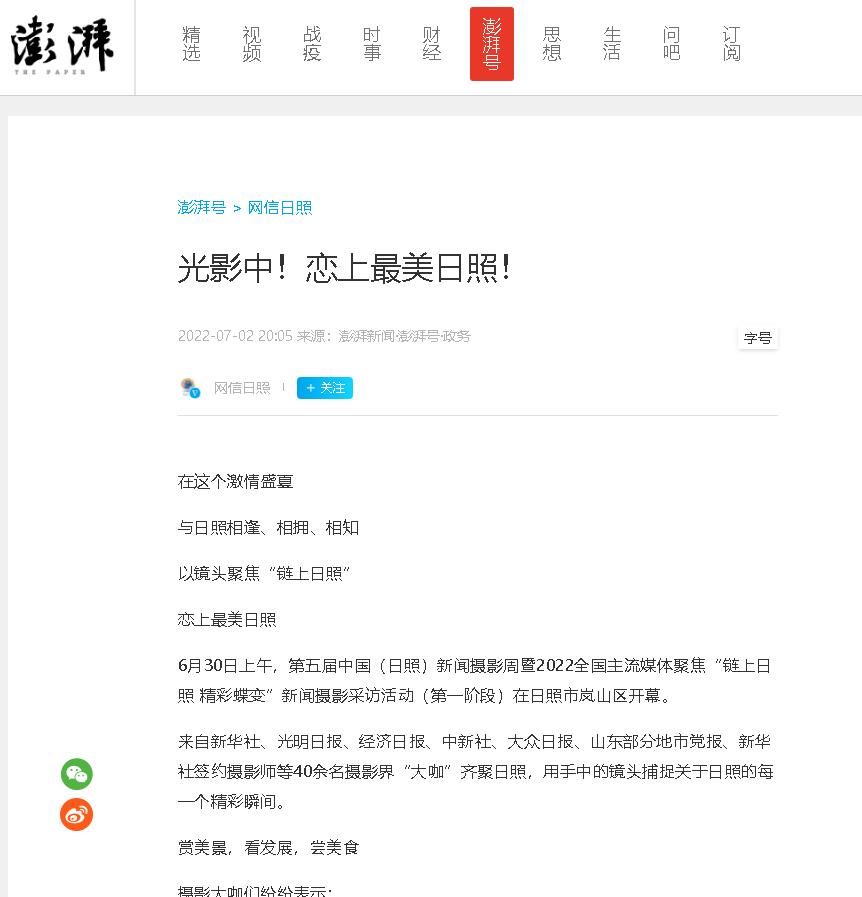Open the 生活 navigation tab
Image resolution: width=862 pixels, height=897 pixels.
point(612,44)
